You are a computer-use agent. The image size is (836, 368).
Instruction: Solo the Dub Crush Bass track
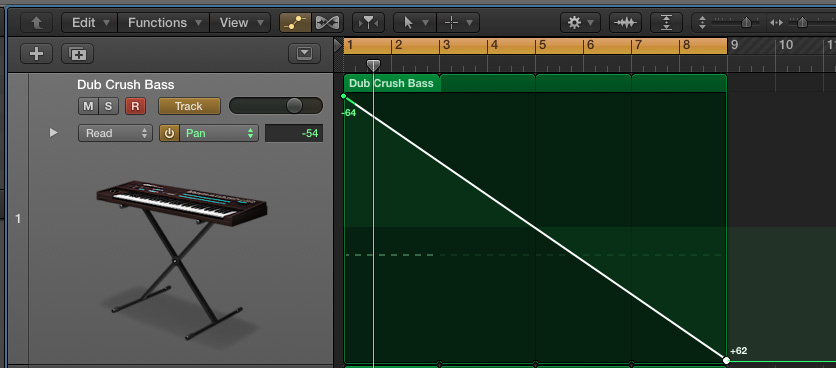(x=108, y=106)
